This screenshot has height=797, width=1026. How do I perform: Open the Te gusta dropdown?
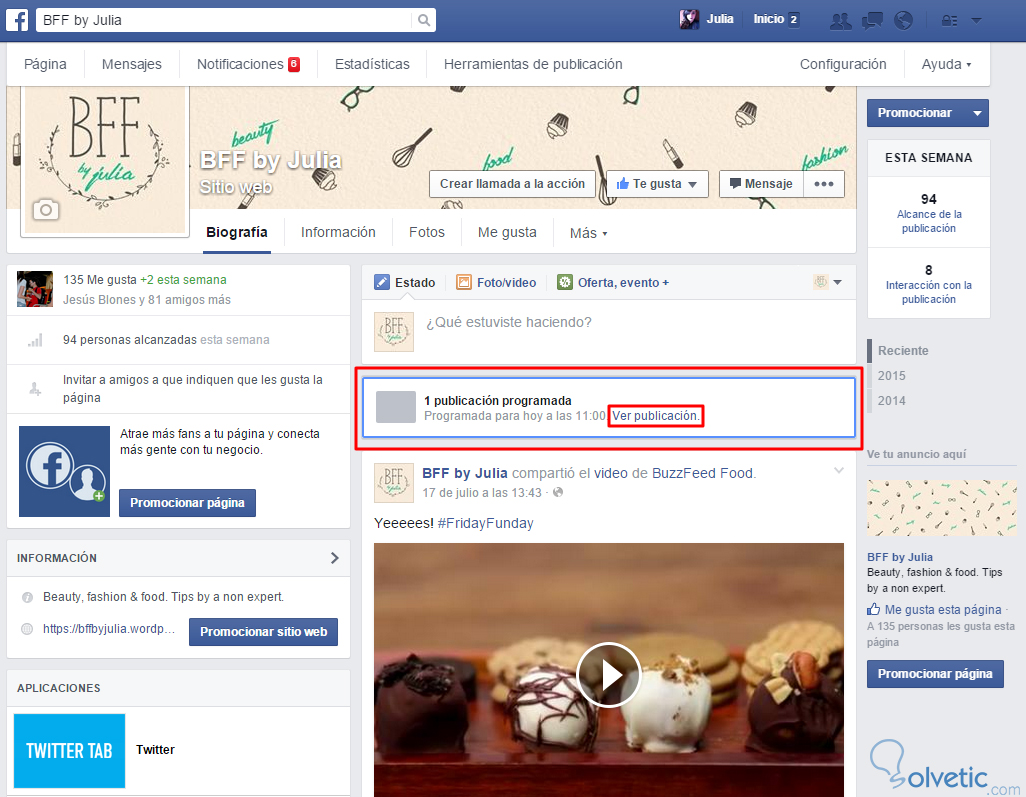pyautogui.click(x=657, y=184)
